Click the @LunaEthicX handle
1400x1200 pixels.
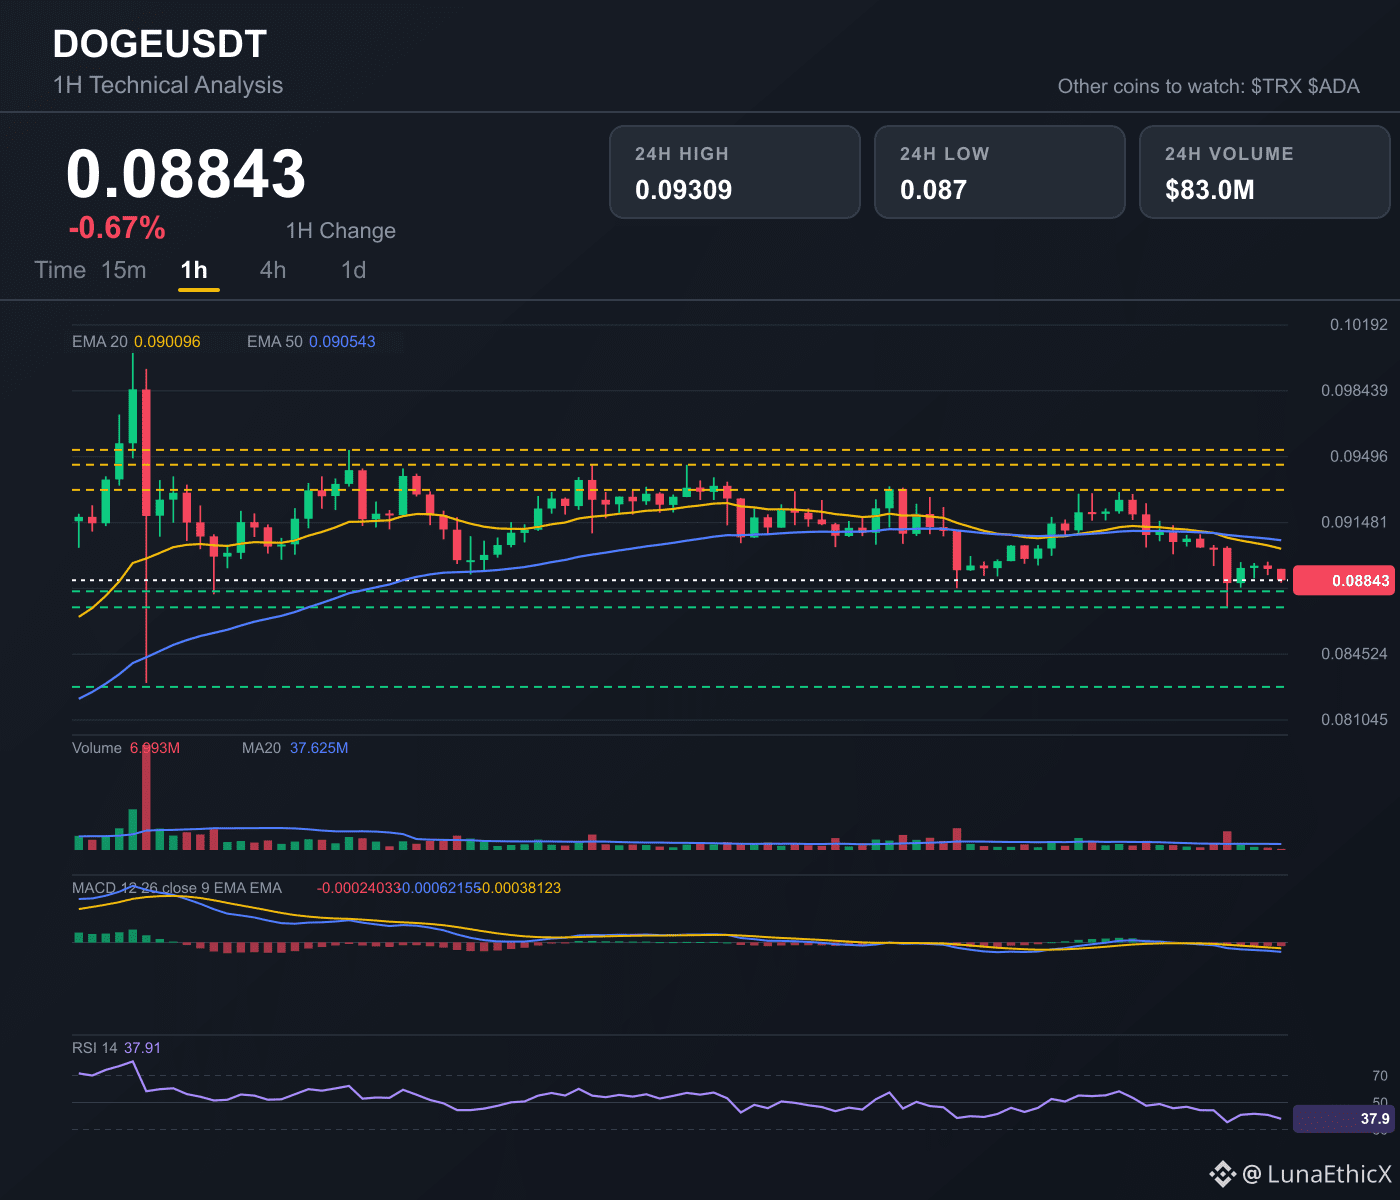coord(1317,1173)
